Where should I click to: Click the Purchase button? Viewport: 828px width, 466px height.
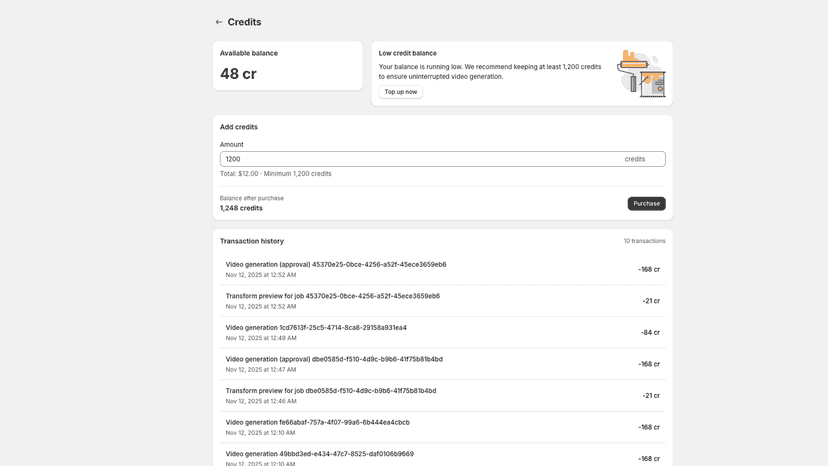646,203
